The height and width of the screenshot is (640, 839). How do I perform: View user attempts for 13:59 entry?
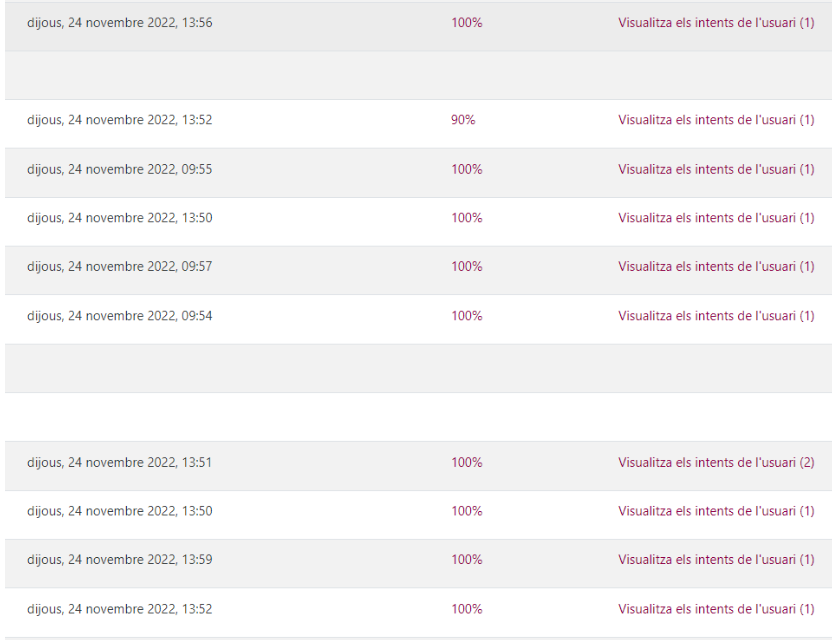coord(716,560)
